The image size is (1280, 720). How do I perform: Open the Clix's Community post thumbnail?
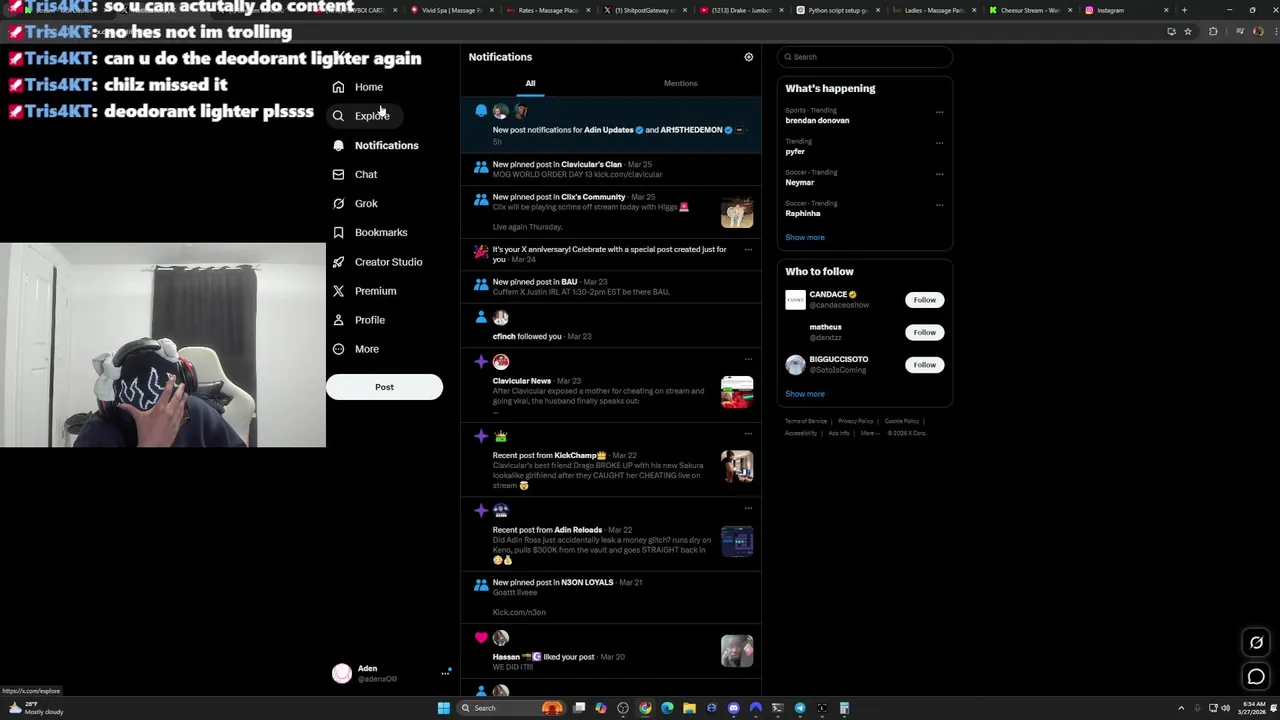737,213
